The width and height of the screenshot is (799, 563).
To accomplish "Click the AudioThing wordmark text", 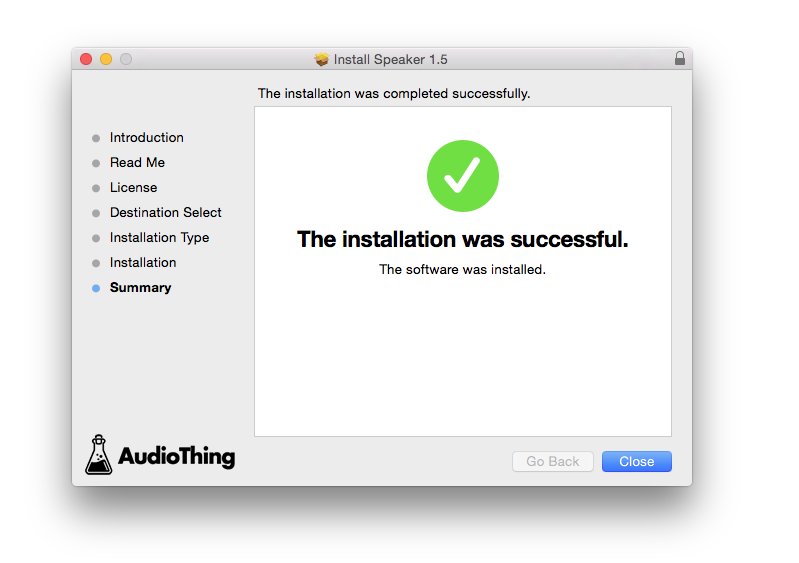I will coord(176,458).
